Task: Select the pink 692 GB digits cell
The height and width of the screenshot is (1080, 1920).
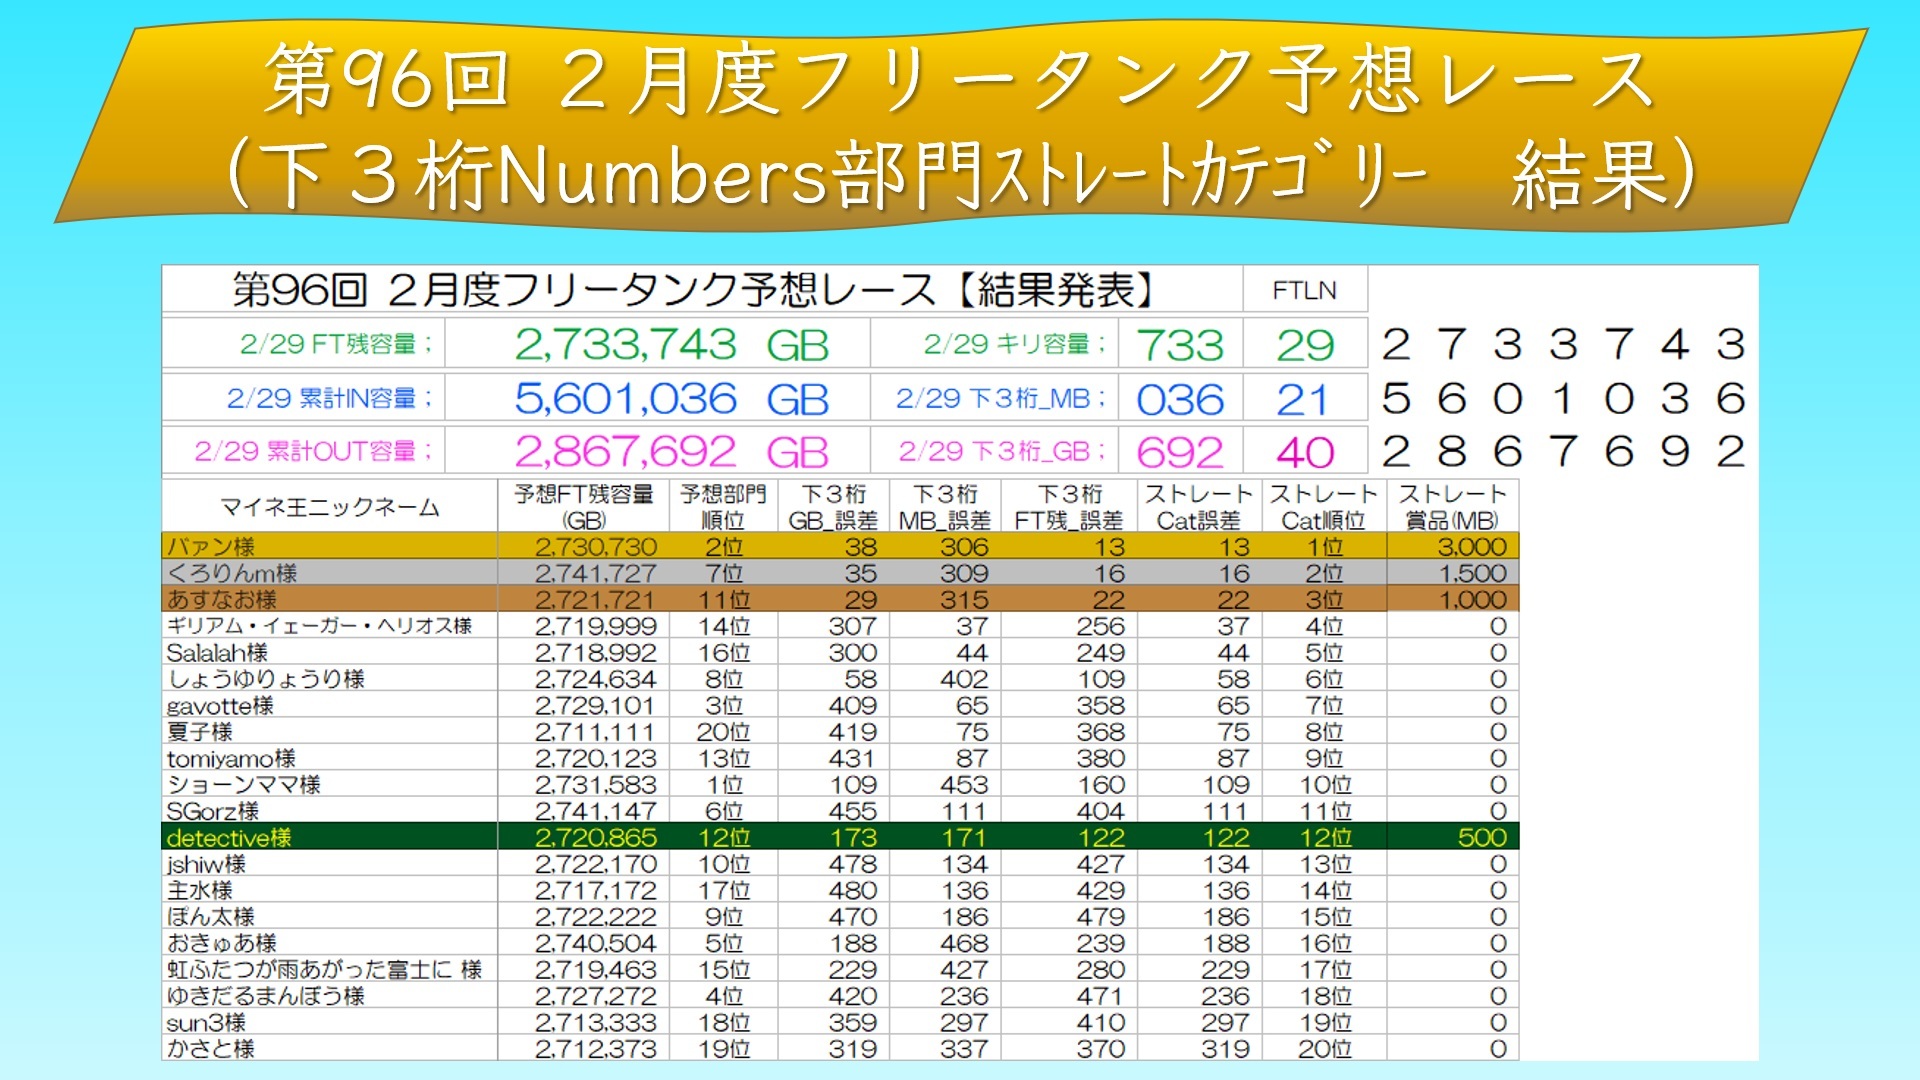Action: coord(1180,452)
